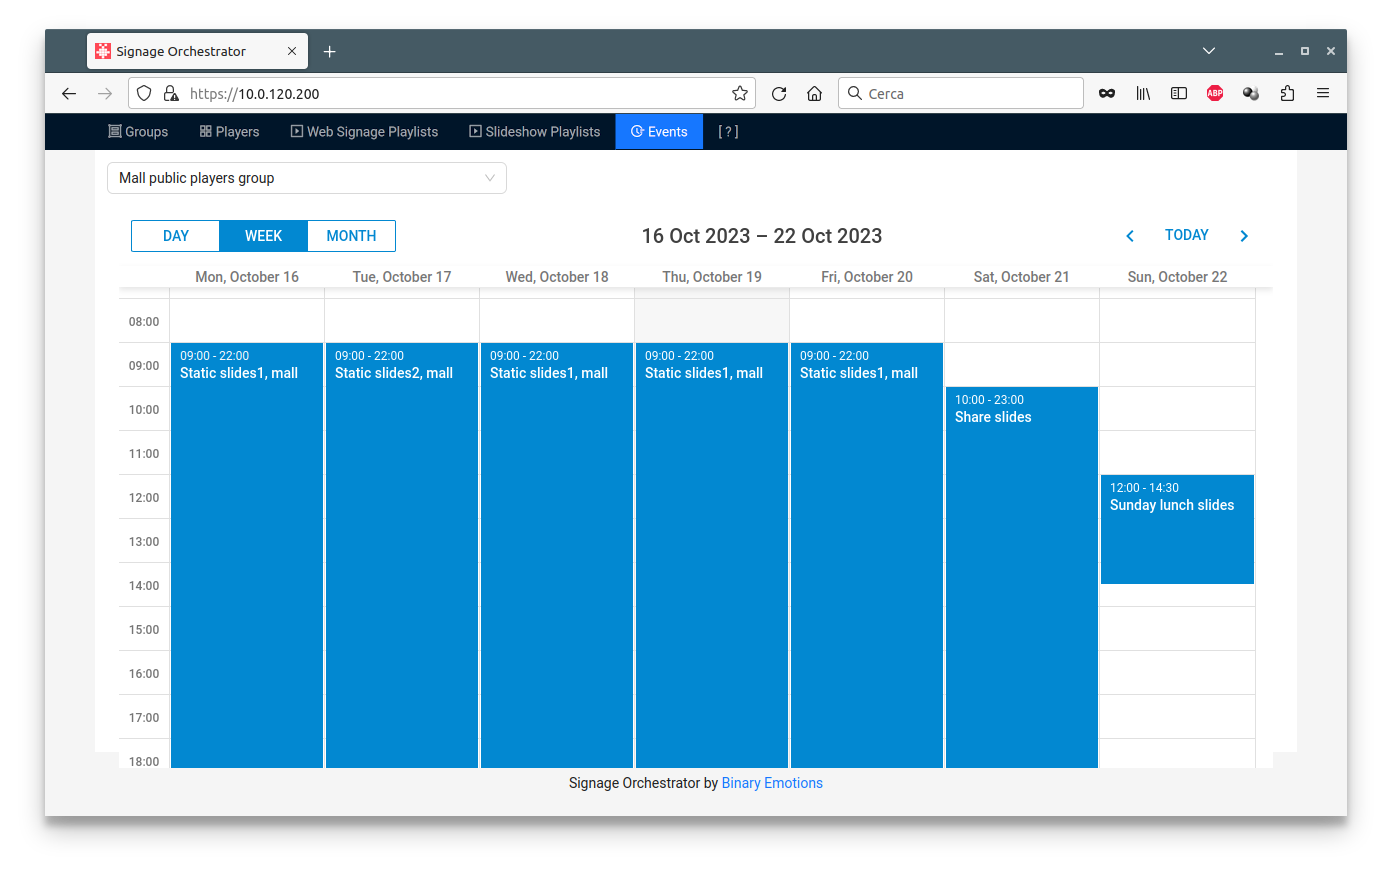Select the Mon, October 16 header
The width and height of the screenshot is (1392, 877).
(247, 277)
